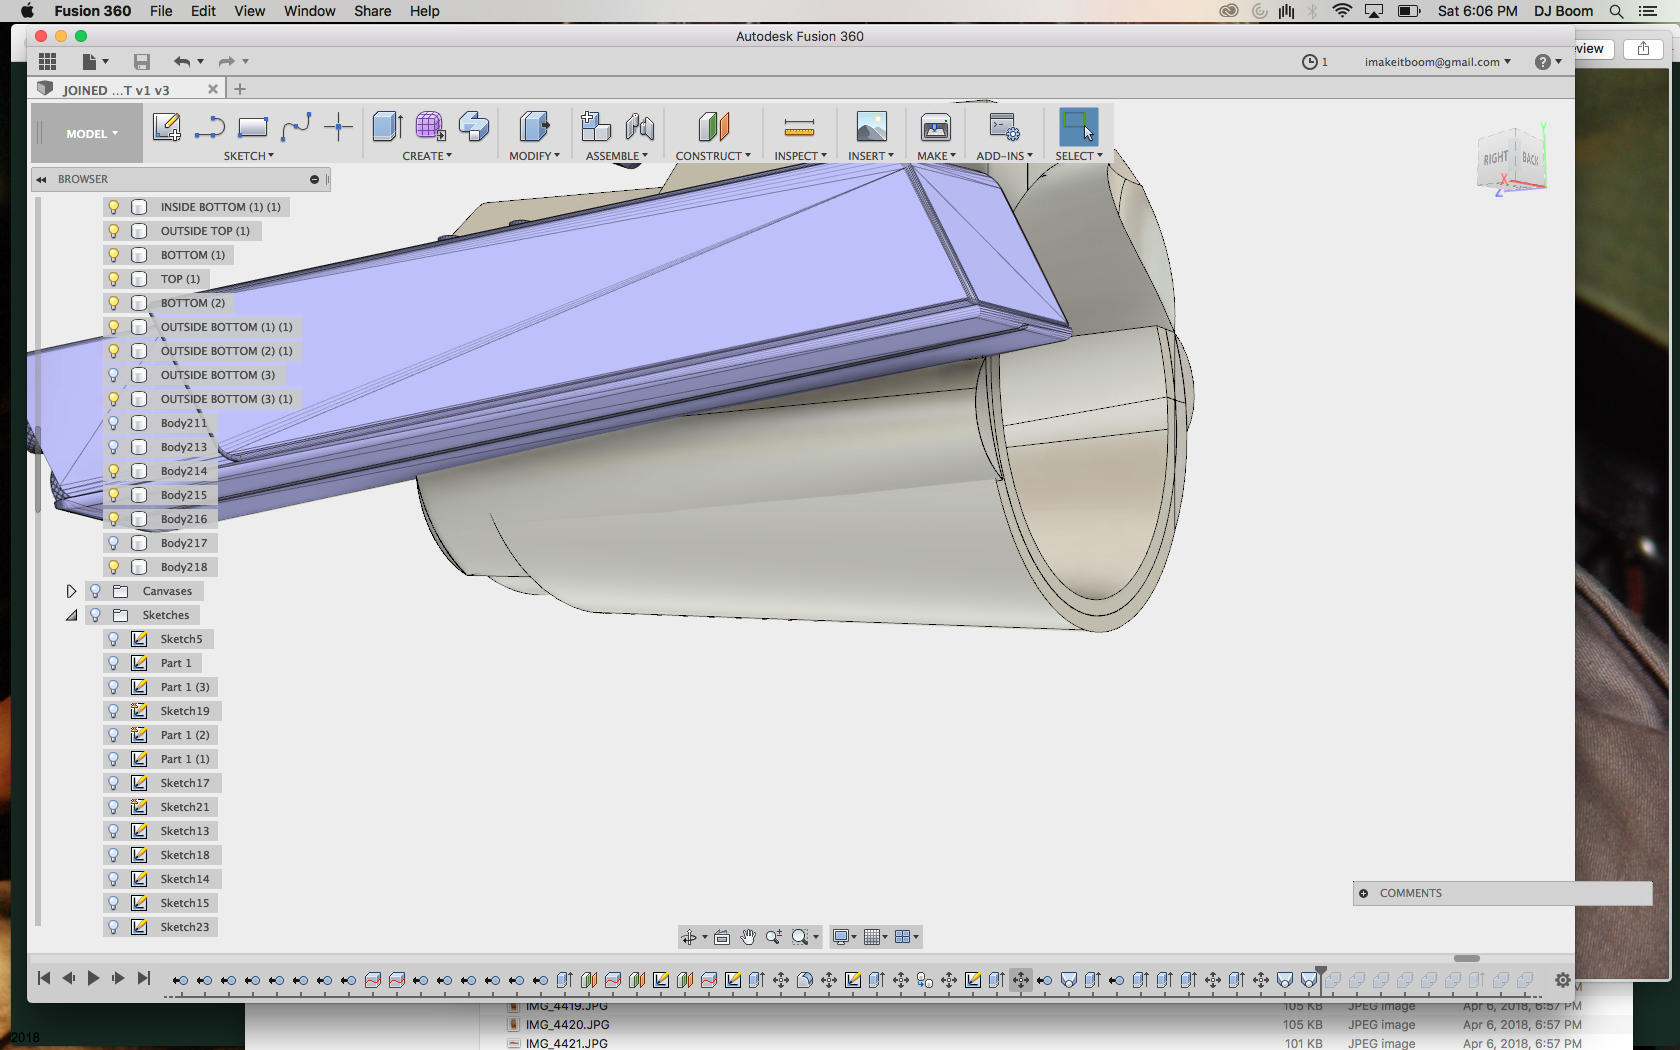Toggle visibility of Body211

[114, 423]
